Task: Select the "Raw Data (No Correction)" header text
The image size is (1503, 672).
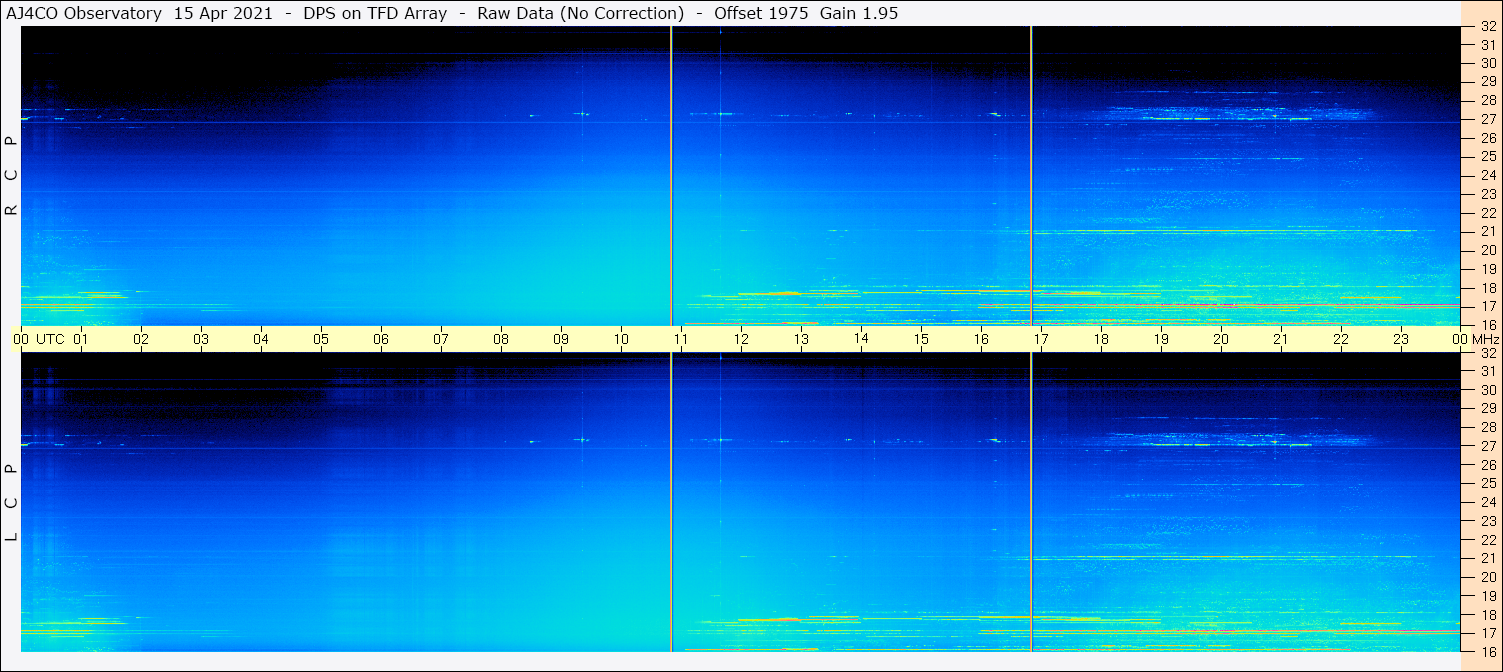Action: click(580, 13)
